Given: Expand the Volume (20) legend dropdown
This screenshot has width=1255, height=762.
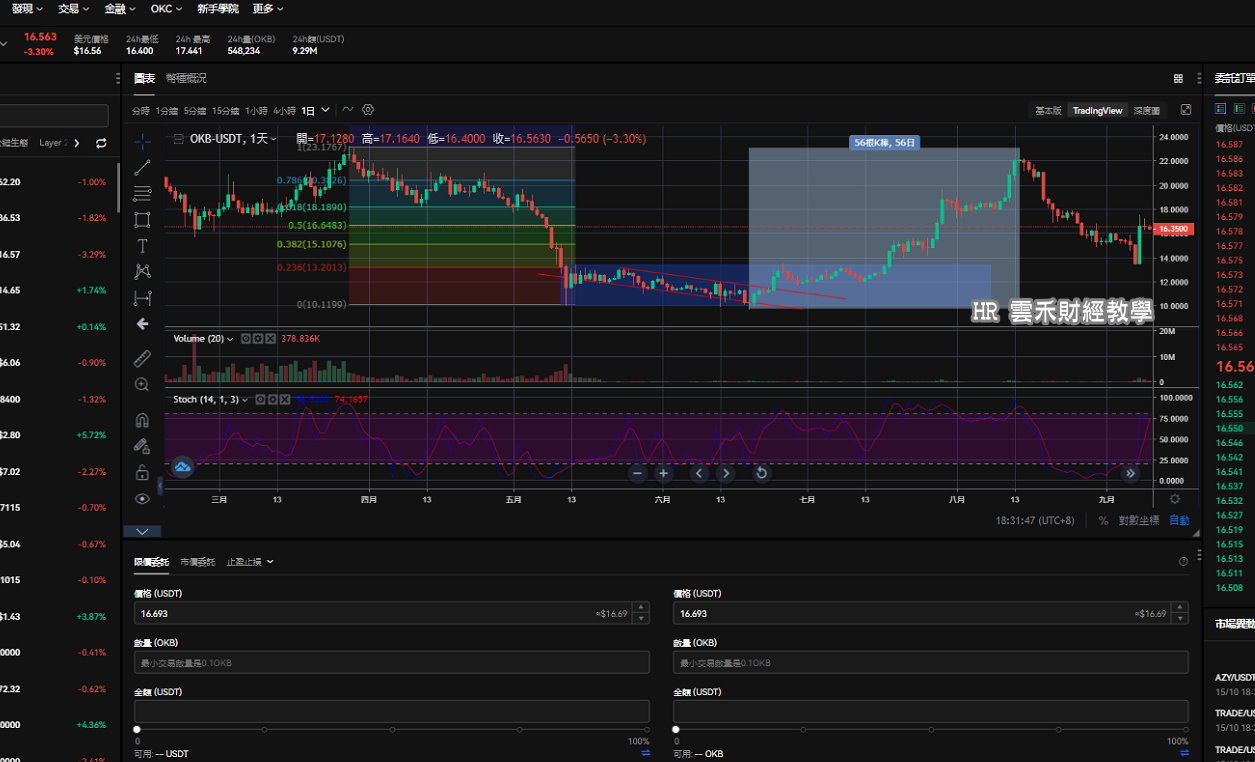Looking at the screenshot, I should click(231, 339).
